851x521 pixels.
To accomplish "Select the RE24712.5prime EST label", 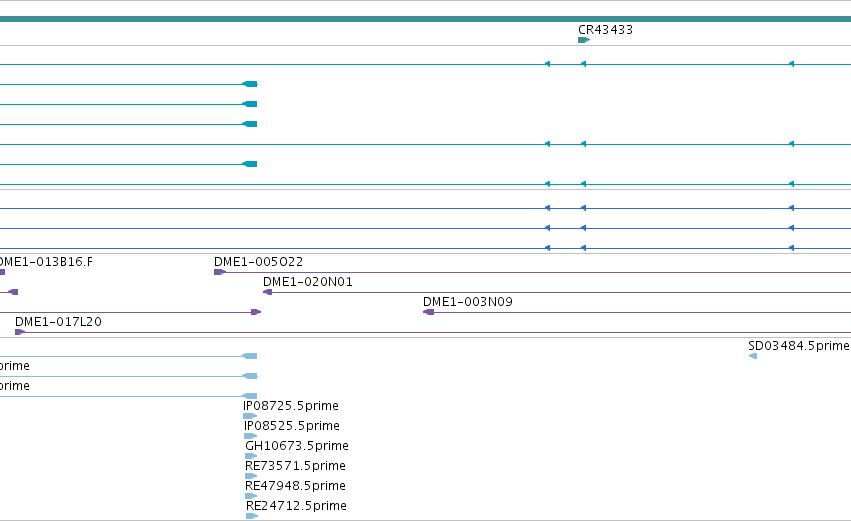I will 296,506.
